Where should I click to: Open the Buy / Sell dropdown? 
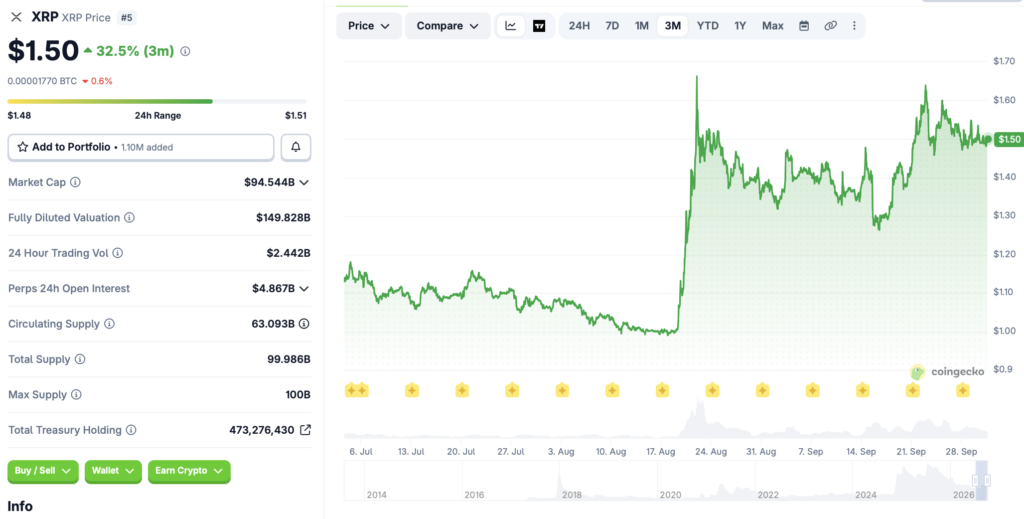(43, 471)
